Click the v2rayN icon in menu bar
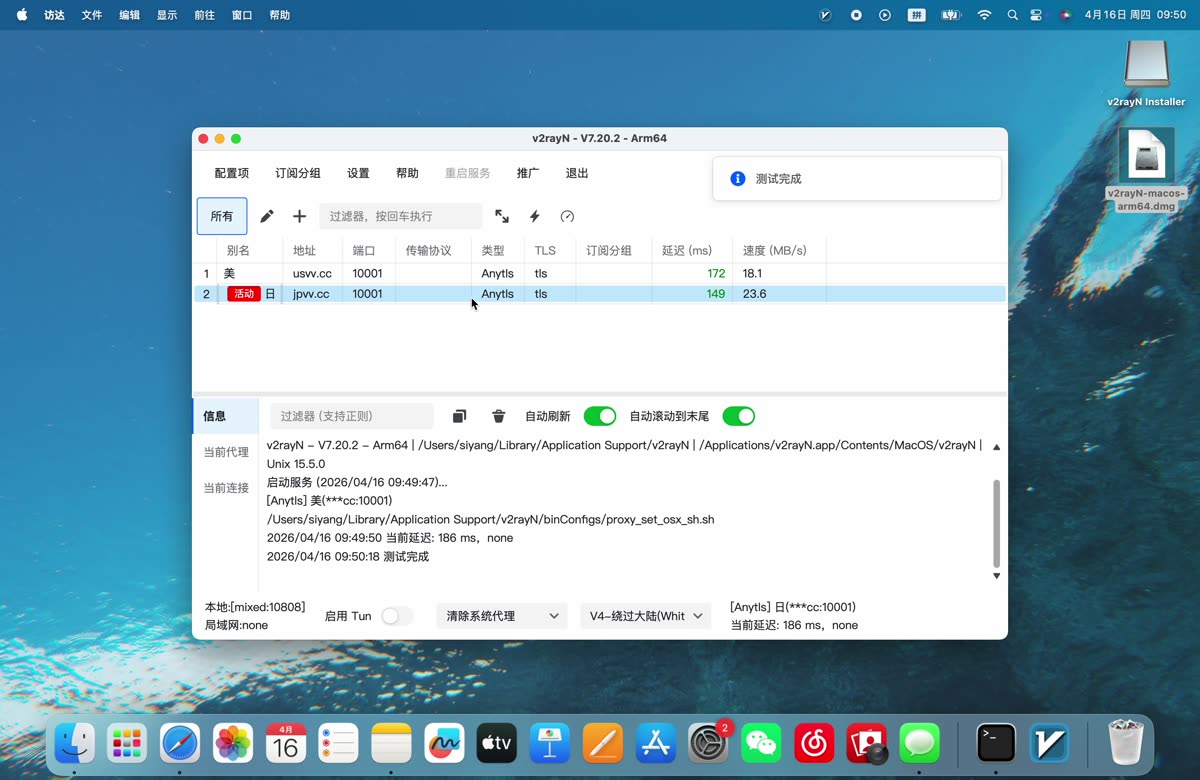The height and width of the screenshot is (780, 1200). tap(825, 15)
